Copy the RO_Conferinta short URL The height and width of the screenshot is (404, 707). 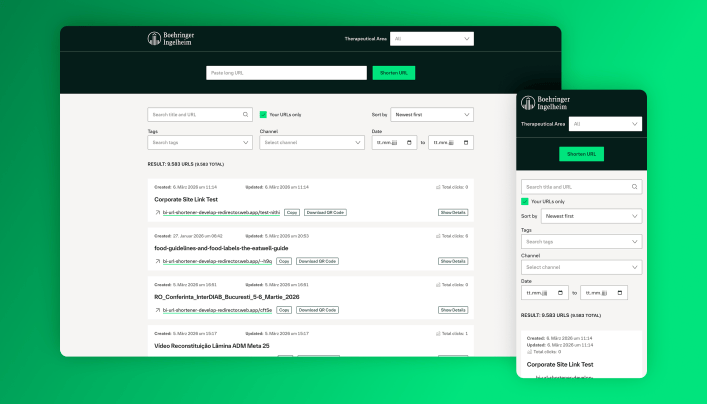[284, 310]
